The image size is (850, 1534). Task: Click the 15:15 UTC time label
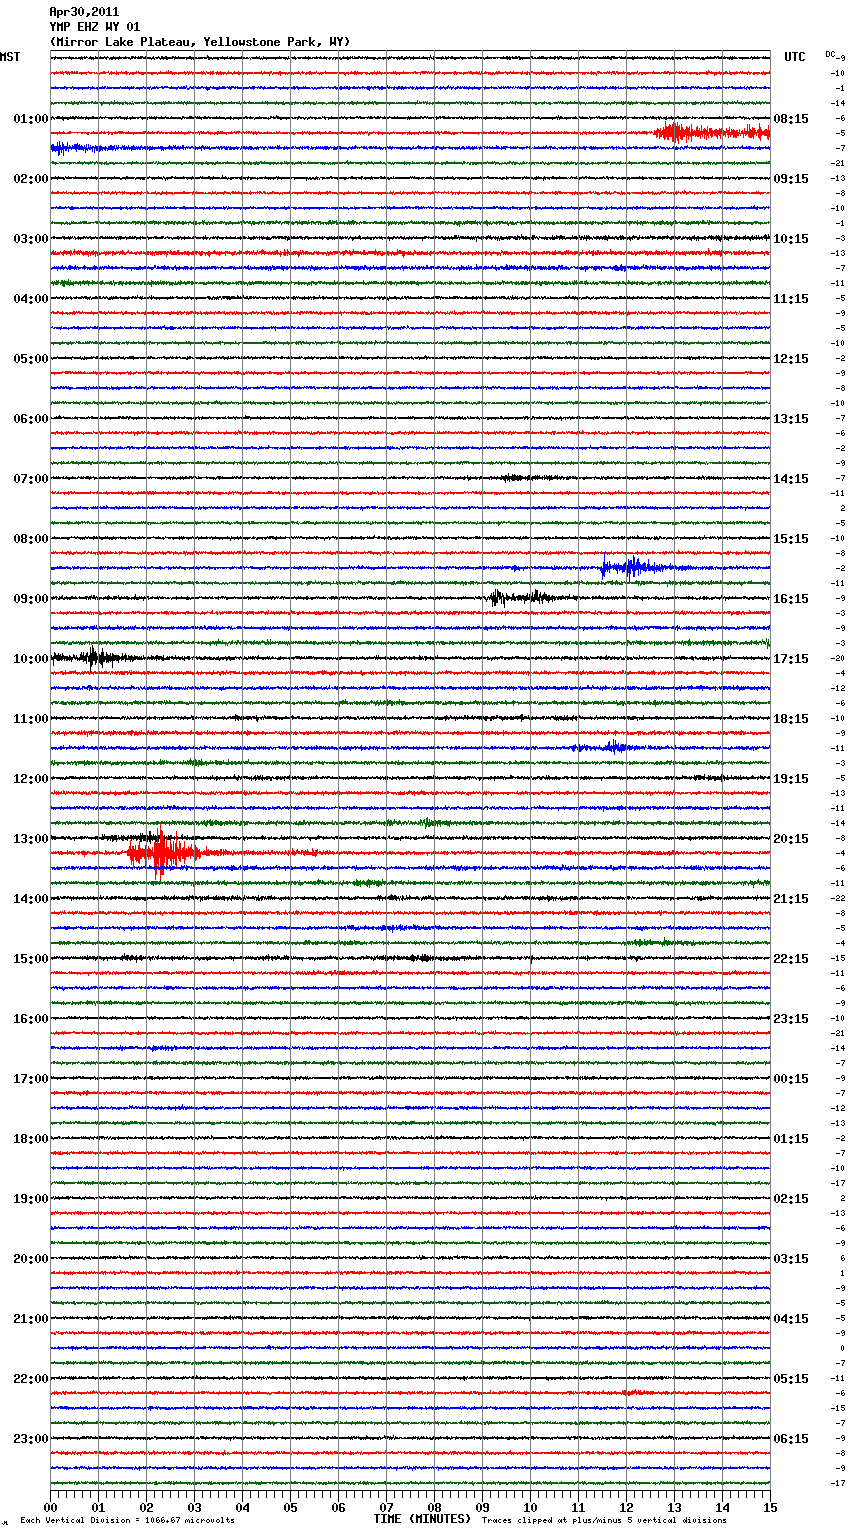pos(791,539)
